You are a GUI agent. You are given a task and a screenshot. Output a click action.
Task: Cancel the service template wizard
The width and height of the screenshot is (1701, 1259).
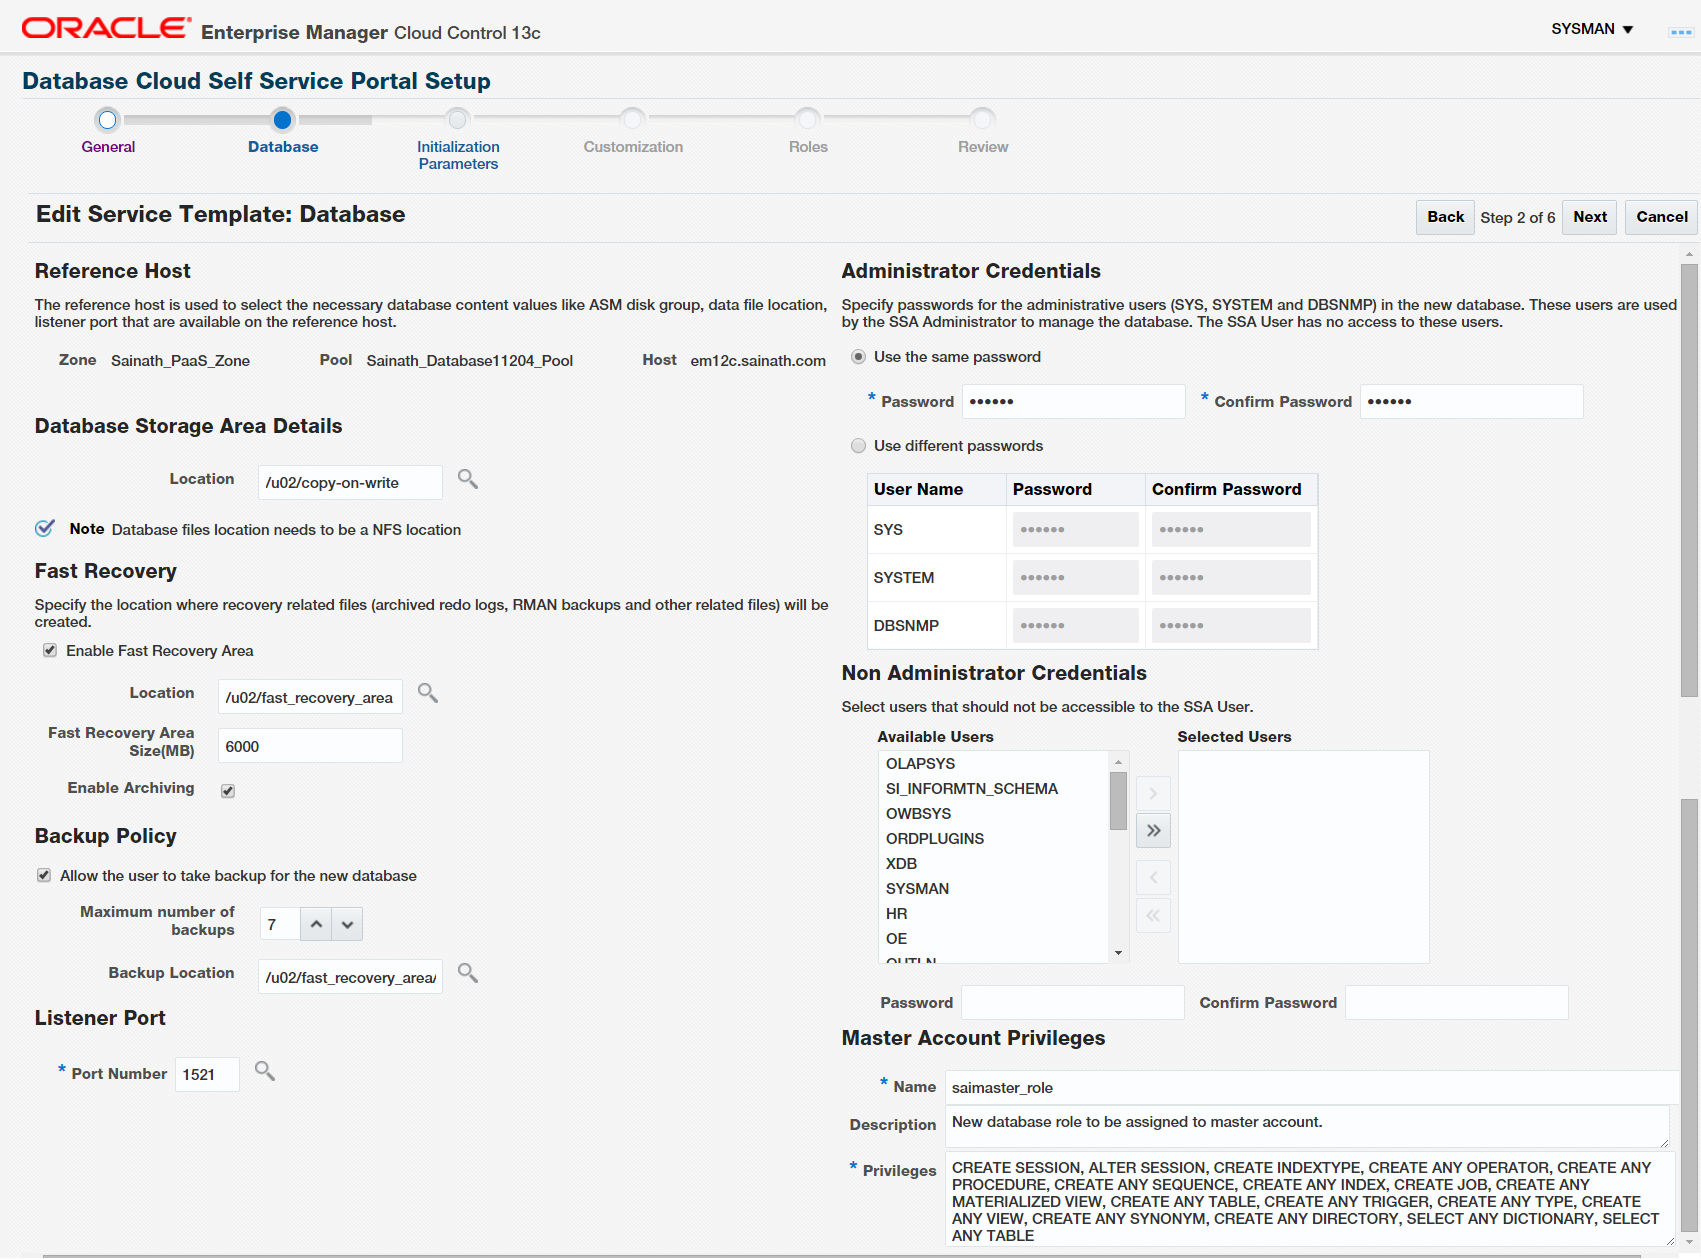tap(1662, 217)
